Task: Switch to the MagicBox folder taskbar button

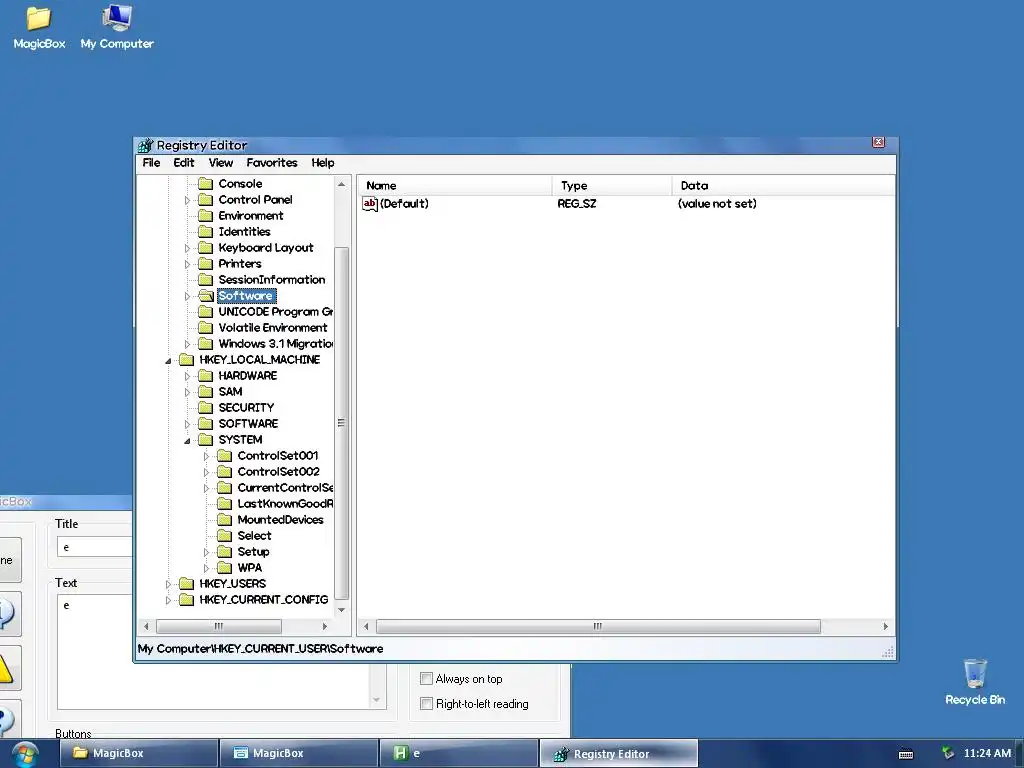Action: pyautogui.click(x=138, y=753)
